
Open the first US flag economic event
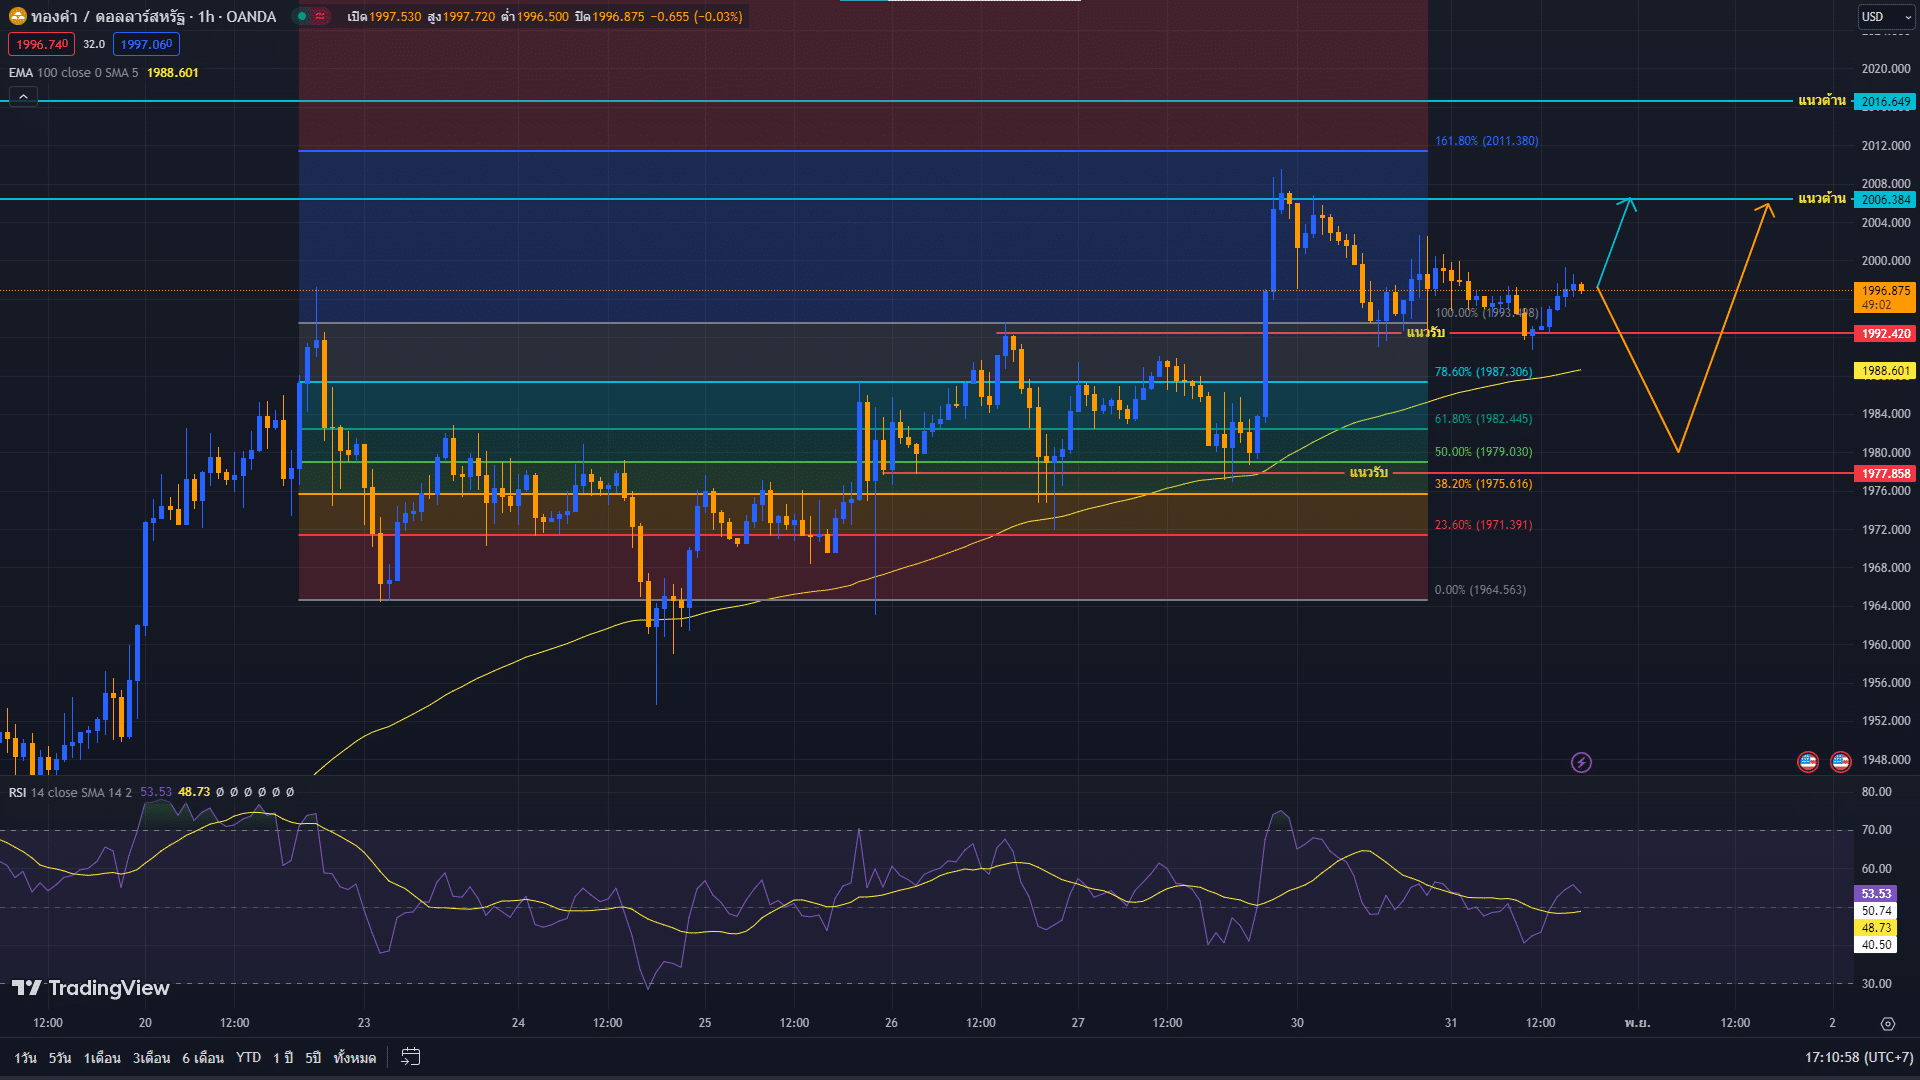point(1808,762)
